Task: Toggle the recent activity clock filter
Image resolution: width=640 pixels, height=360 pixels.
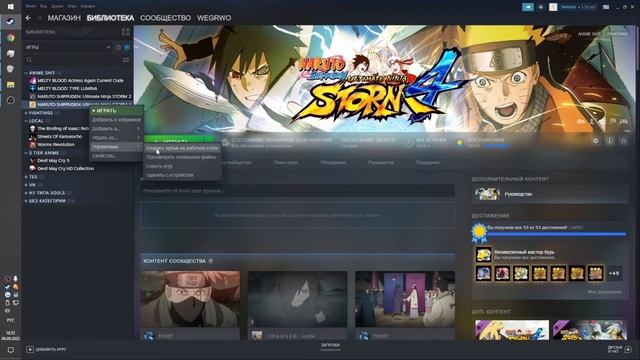Action: pos(118,47)
